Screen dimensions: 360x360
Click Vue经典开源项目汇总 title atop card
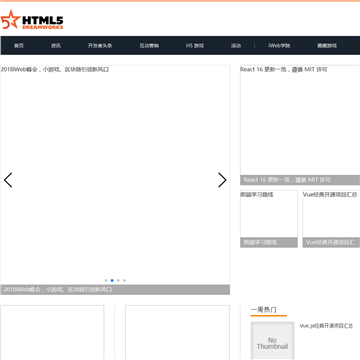[330, 195]
